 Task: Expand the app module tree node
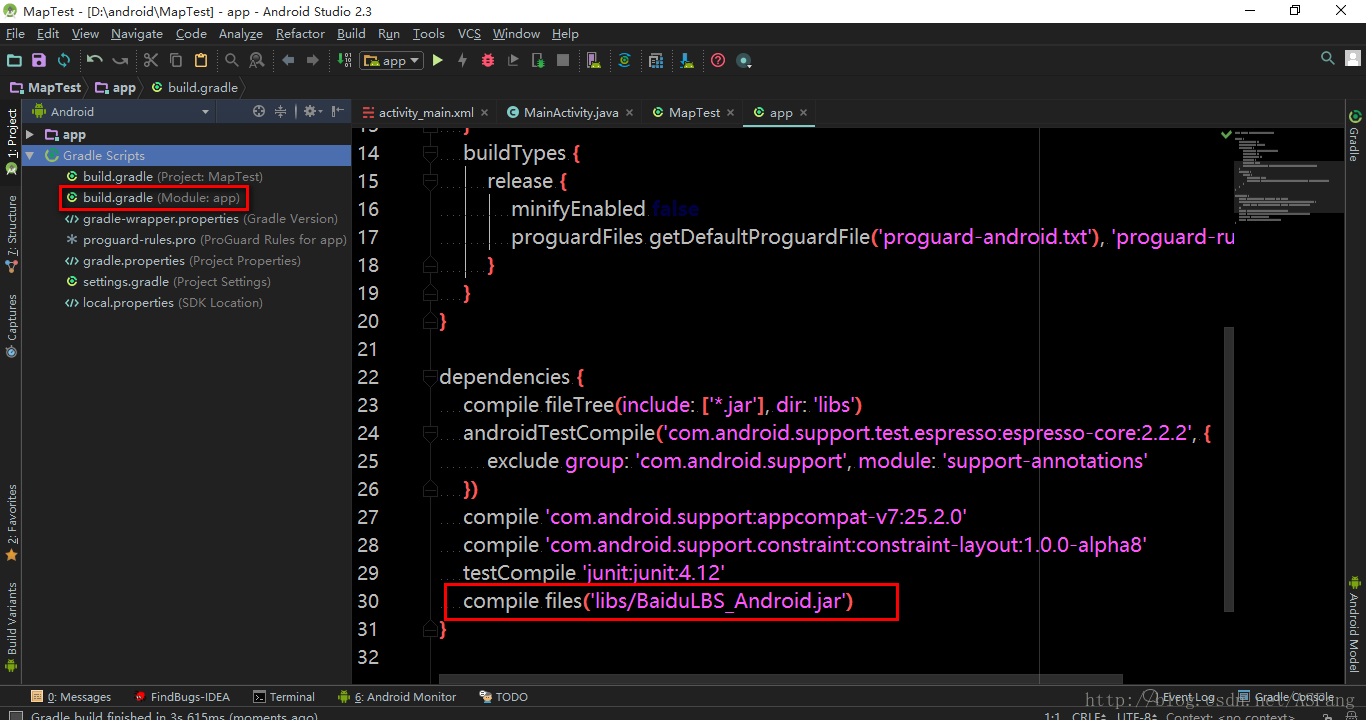[x=30, y=134]
